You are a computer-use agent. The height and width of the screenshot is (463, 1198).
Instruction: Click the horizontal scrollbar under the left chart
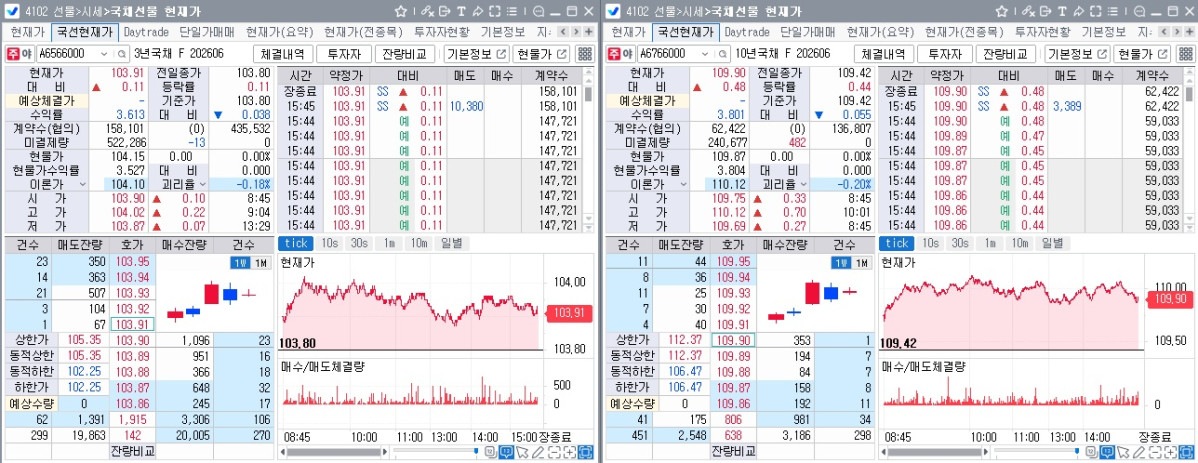(x=333, y=452)
